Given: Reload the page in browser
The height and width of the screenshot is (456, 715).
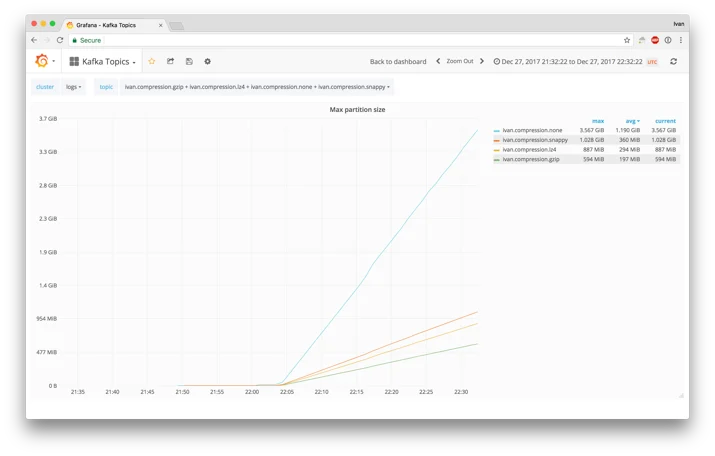Looking at the screenshot, I should 60,40.
